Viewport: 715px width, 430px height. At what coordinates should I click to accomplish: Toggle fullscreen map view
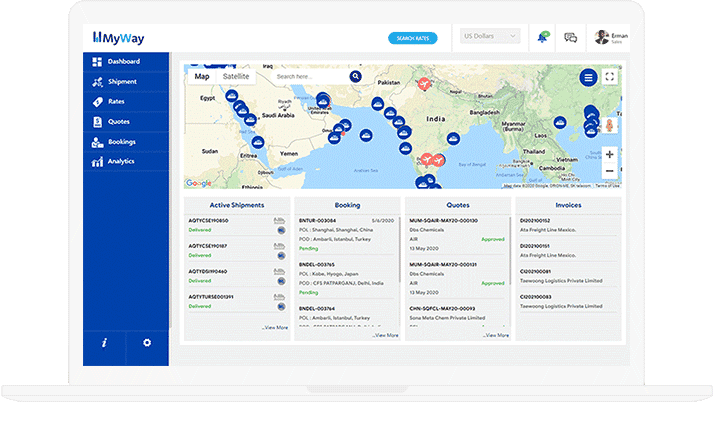[610, 77]
